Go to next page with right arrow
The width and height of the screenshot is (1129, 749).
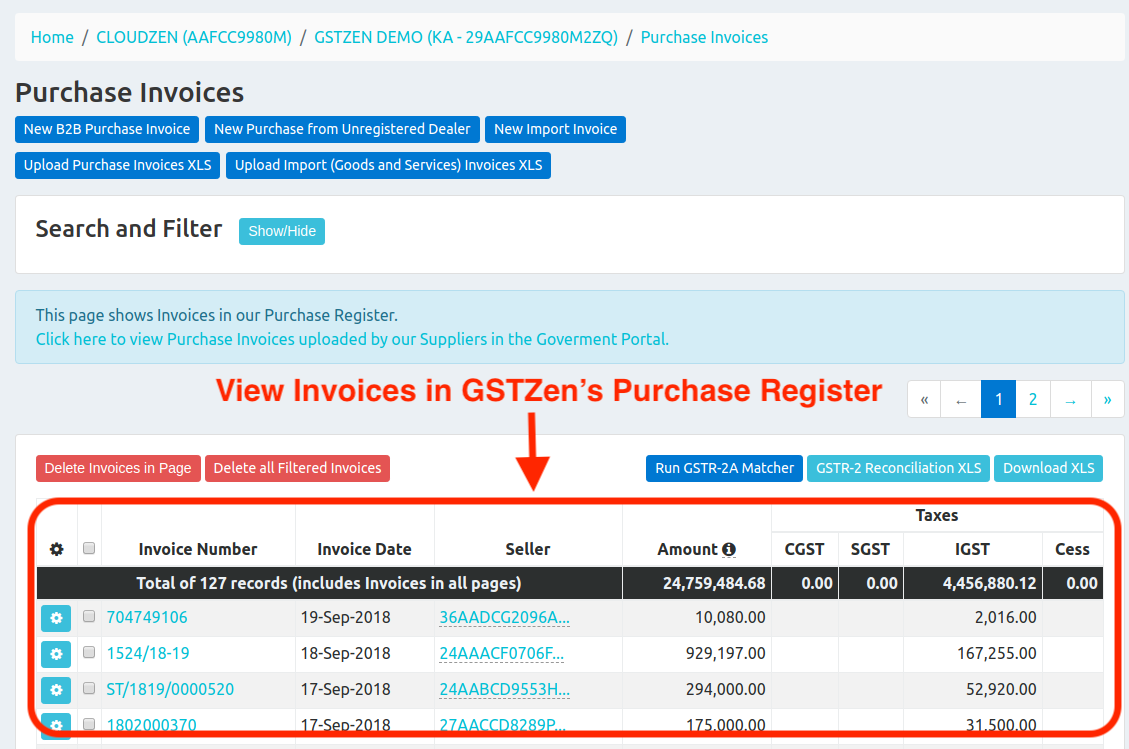tap(1071, 400)
